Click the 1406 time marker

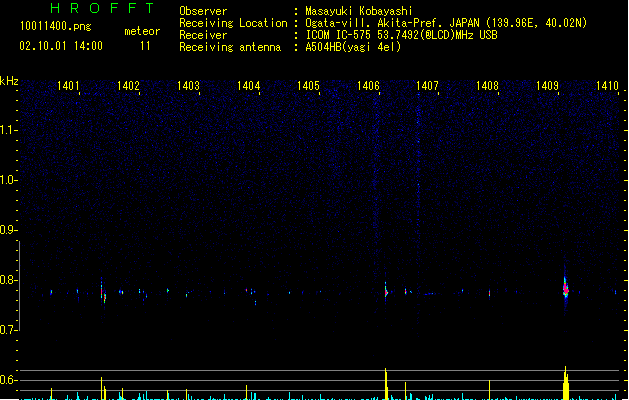(368, 86)
